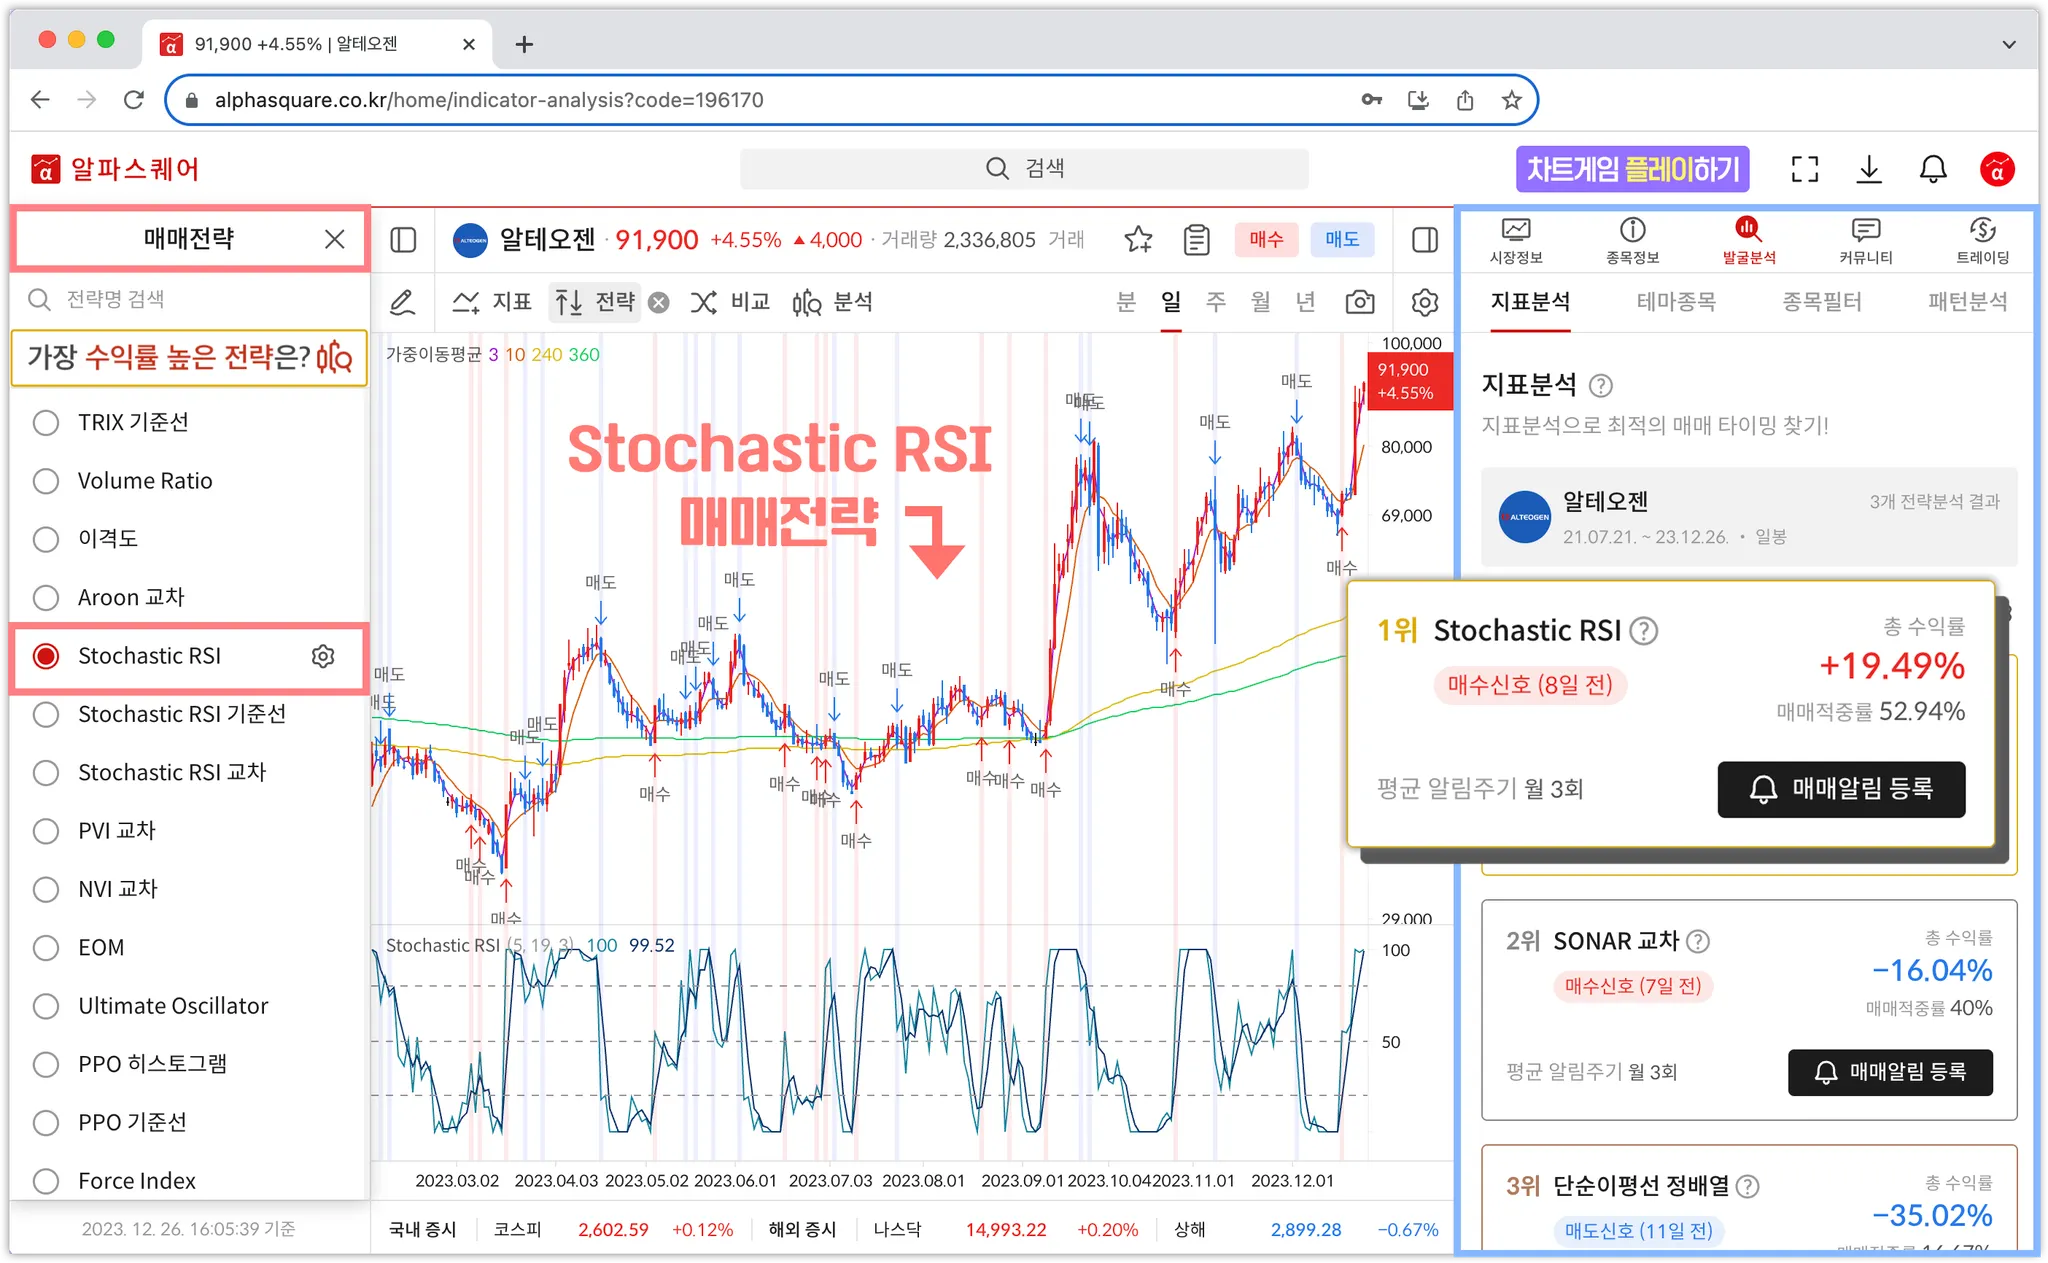Screen dimensions: 2048x1263
Task: Open chart settings gear icon
Action: (x=1424, y=302)
